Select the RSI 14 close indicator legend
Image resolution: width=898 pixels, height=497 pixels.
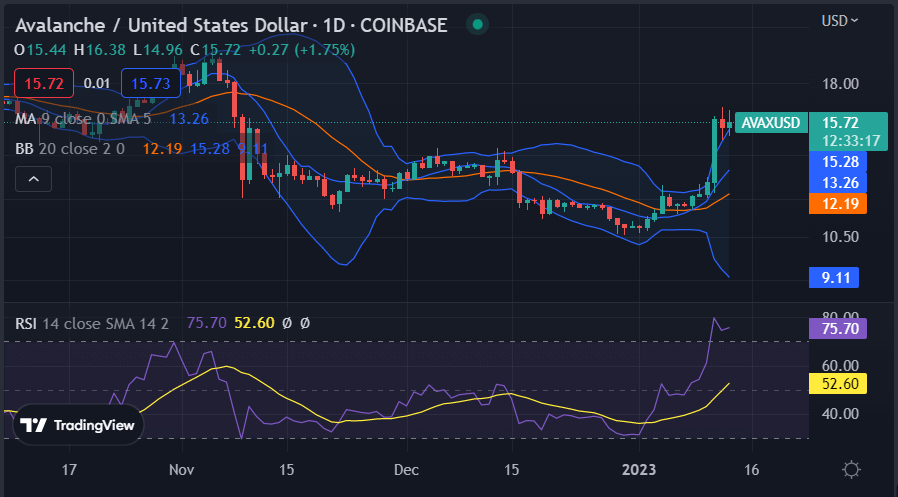pyautogui.click(x=92, y=324)
